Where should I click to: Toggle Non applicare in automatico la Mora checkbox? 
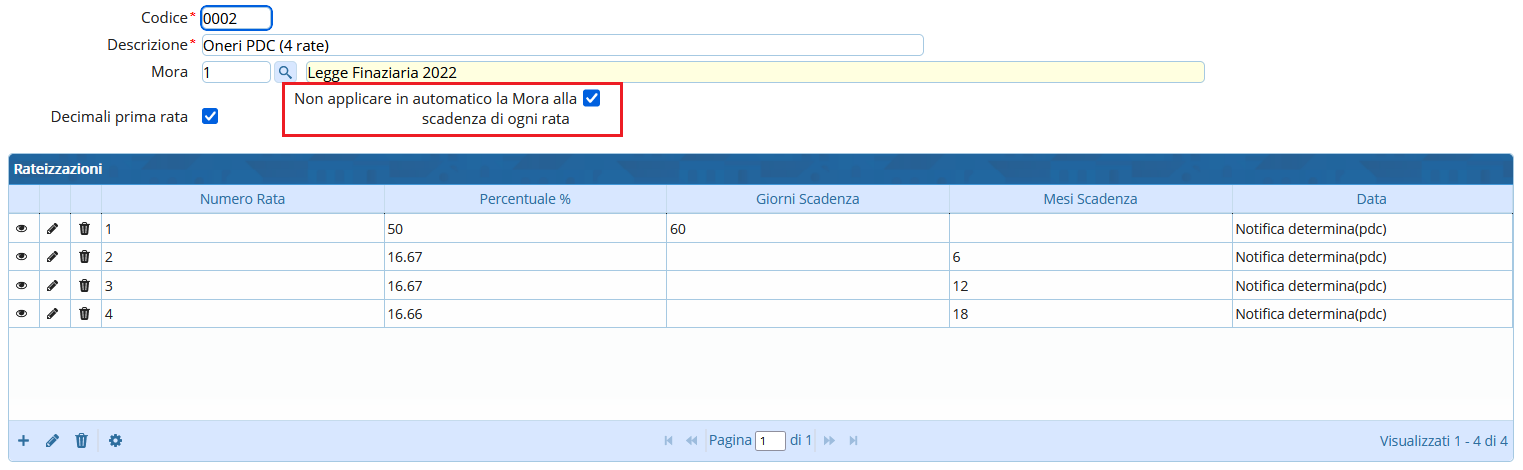[x=591, y=98]
